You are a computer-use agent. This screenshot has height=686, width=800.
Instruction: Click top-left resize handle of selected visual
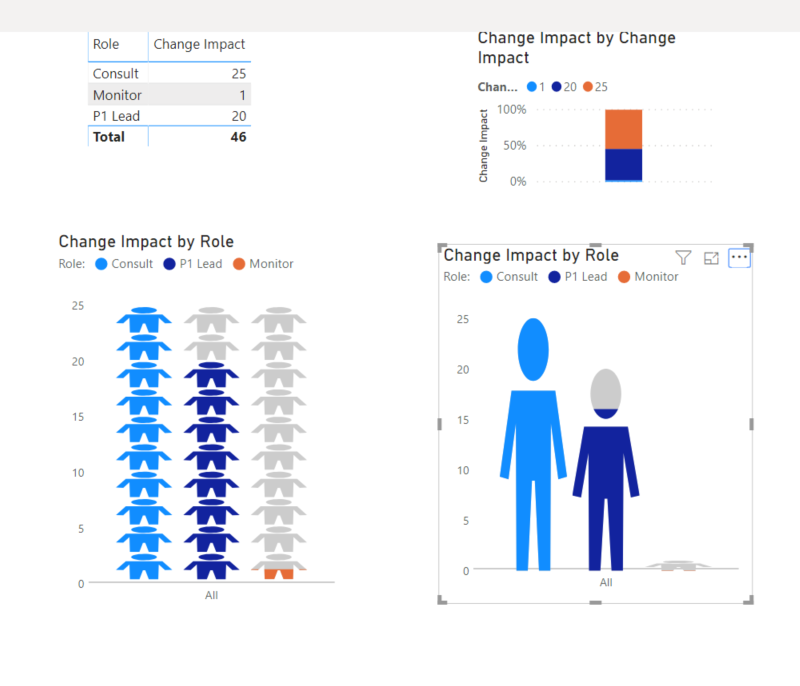(x=442, y=247)
